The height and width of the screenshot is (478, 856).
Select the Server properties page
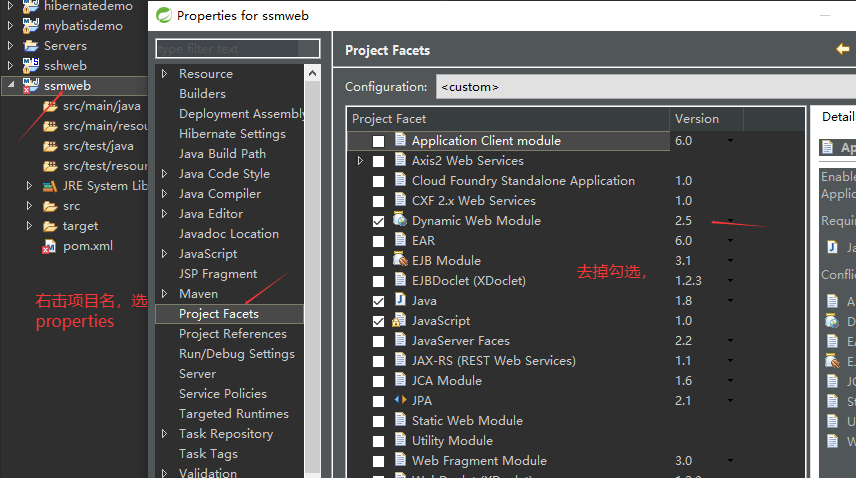[x=197, y=374]
